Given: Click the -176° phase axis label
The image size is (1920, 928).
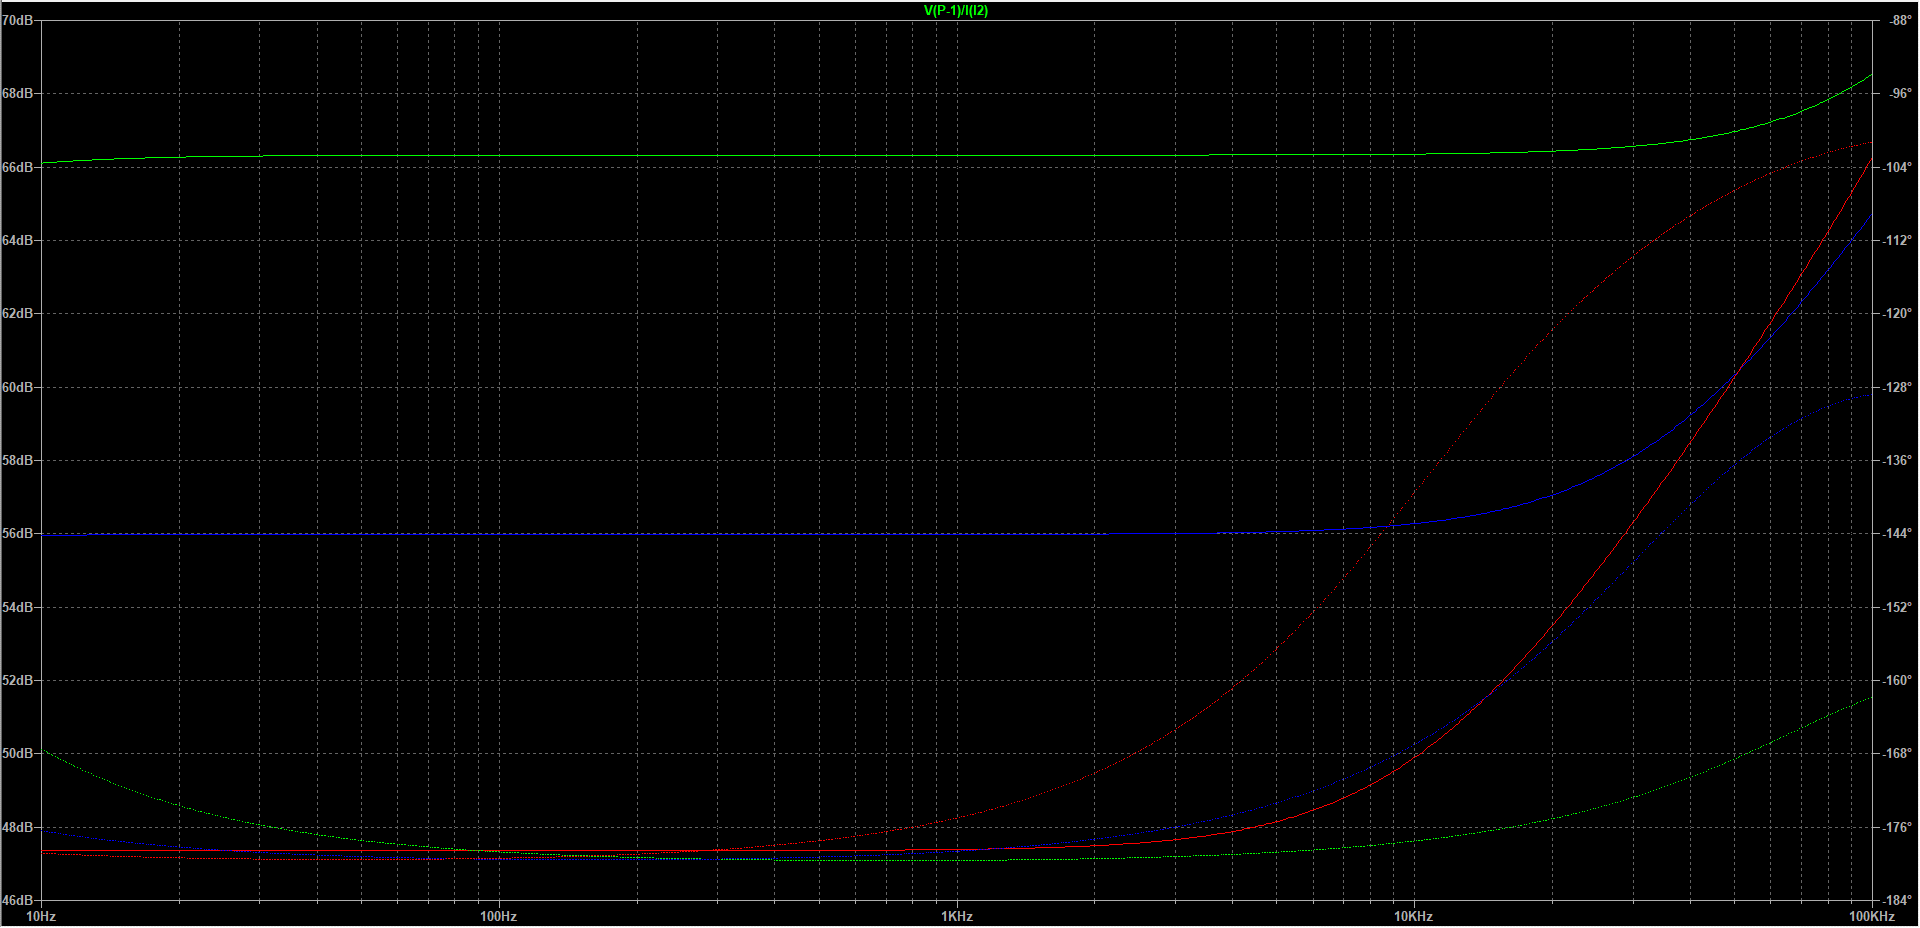Looking at the screenshot, I should click(x=1897, y=827).
